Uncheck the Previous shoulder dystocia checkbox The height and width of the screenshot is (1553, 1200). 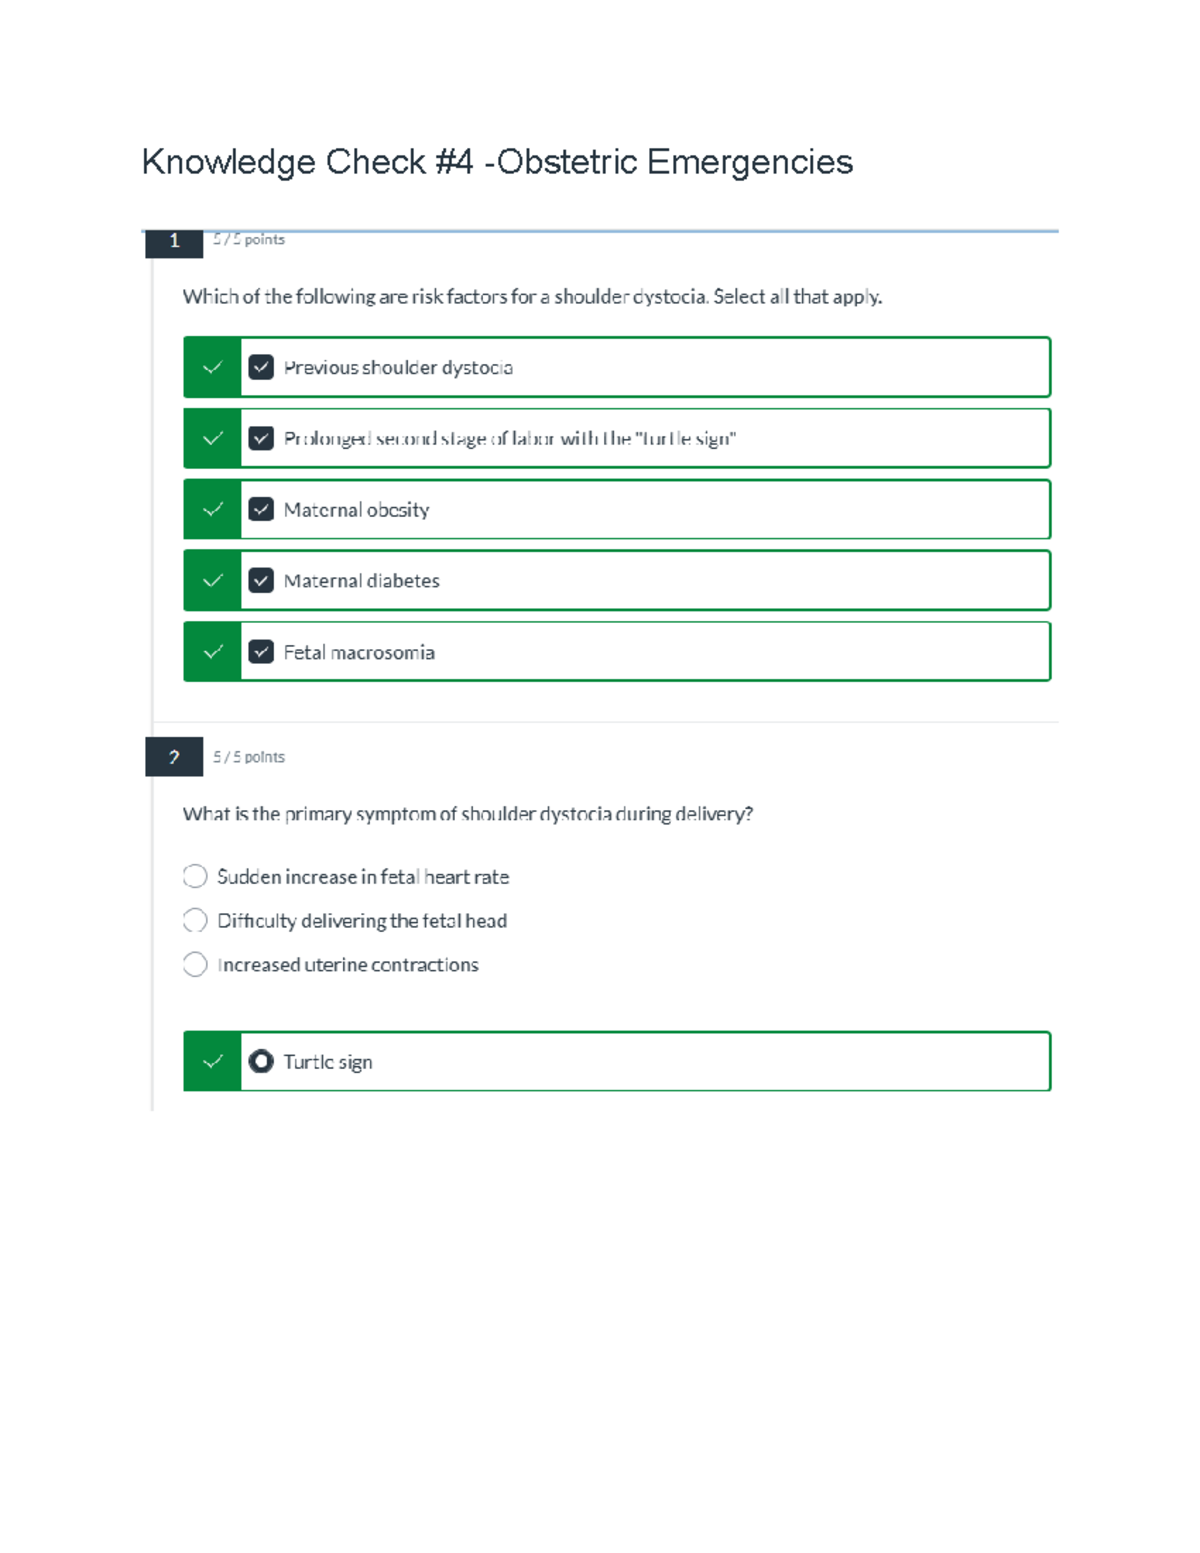coord(261,368)
